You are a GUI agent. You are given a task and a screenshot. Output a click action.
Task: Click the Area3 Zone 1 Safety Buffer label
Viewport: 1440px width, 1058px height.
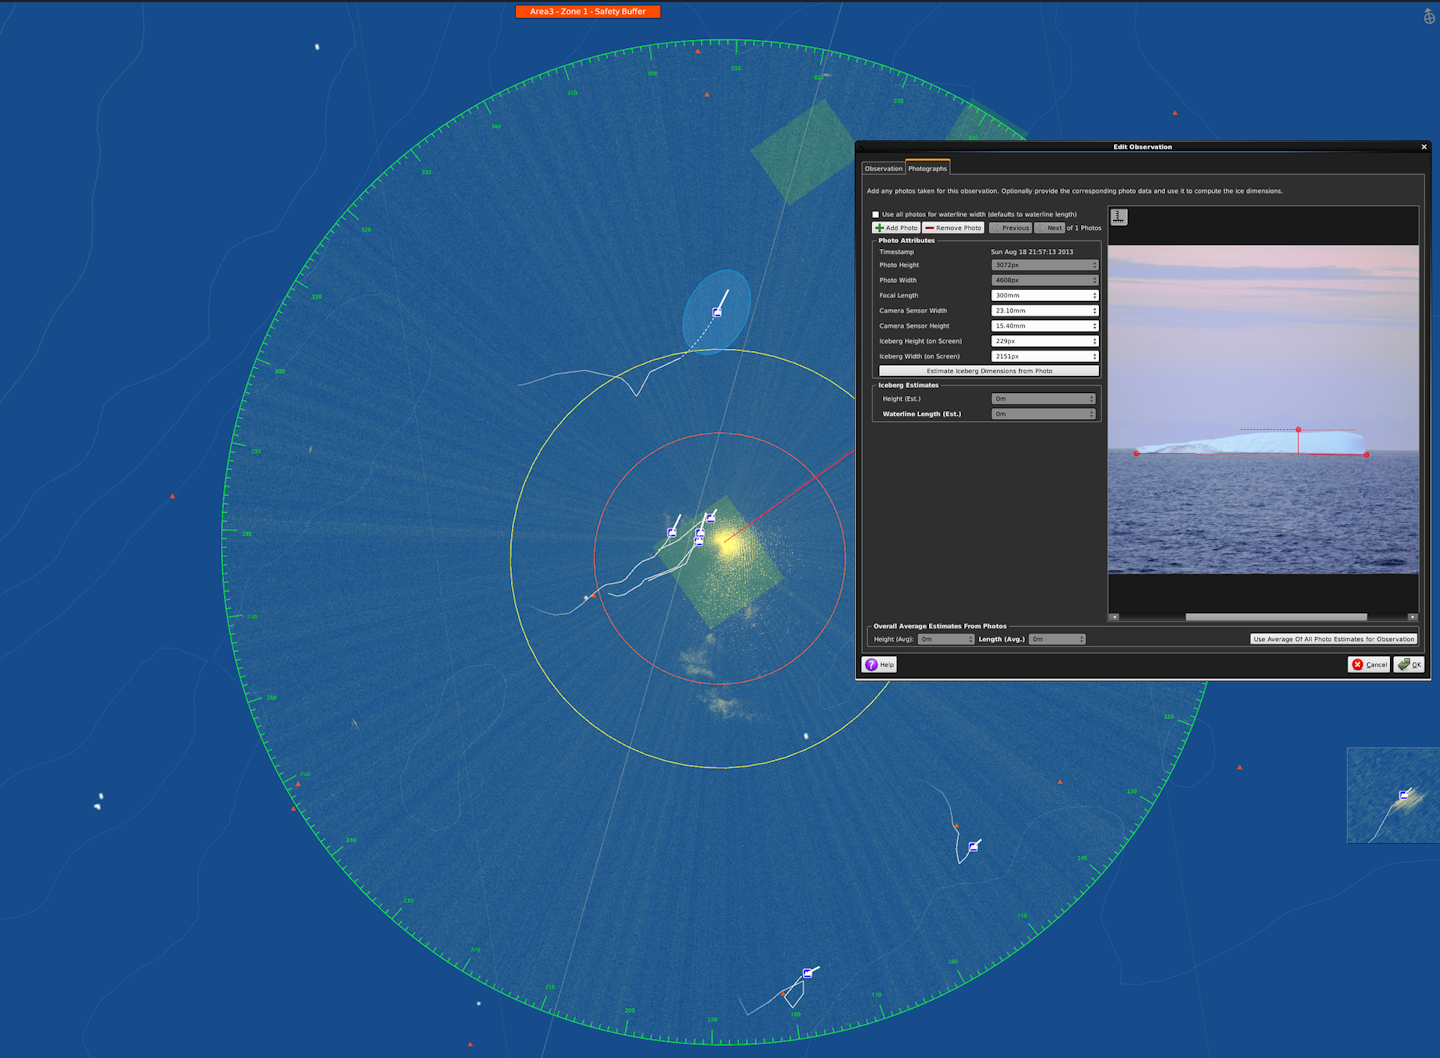tap(588, 11)
